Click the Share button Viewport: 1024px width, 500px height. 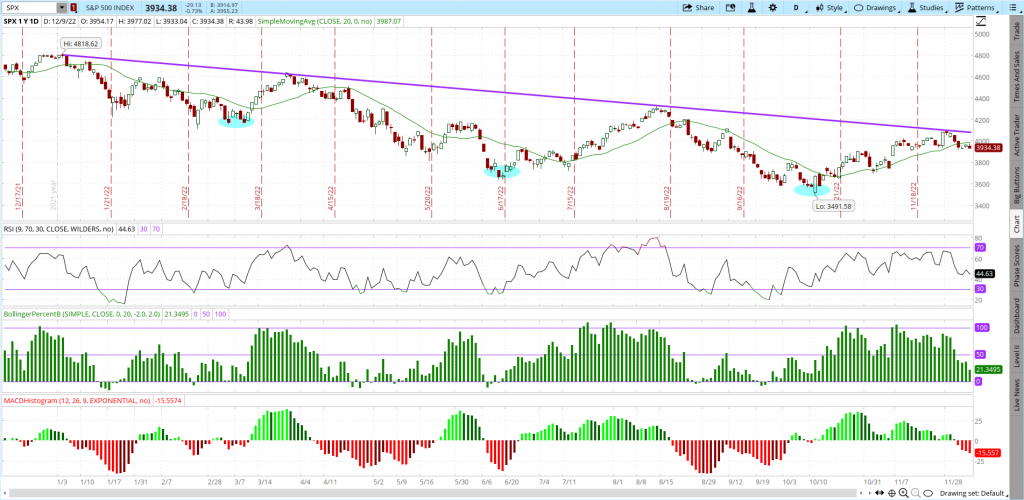[x=698, y=8]
